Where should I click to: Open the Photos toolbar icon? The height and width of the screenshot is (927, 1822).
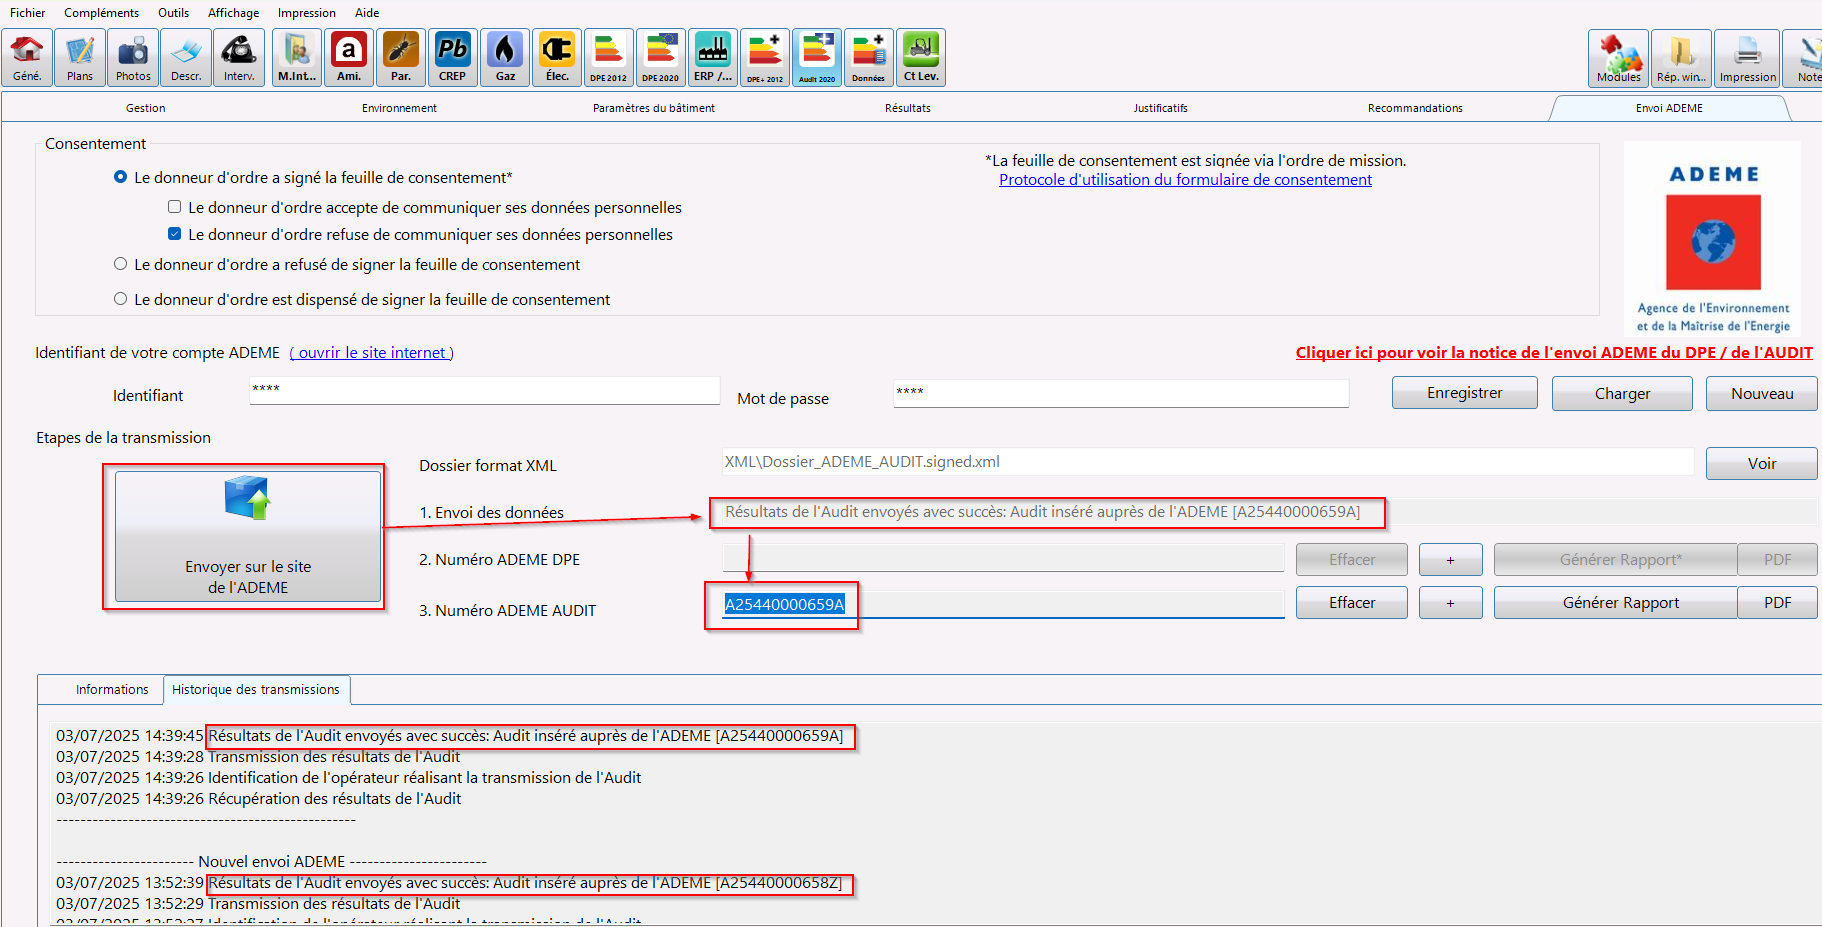pos(133,58)
